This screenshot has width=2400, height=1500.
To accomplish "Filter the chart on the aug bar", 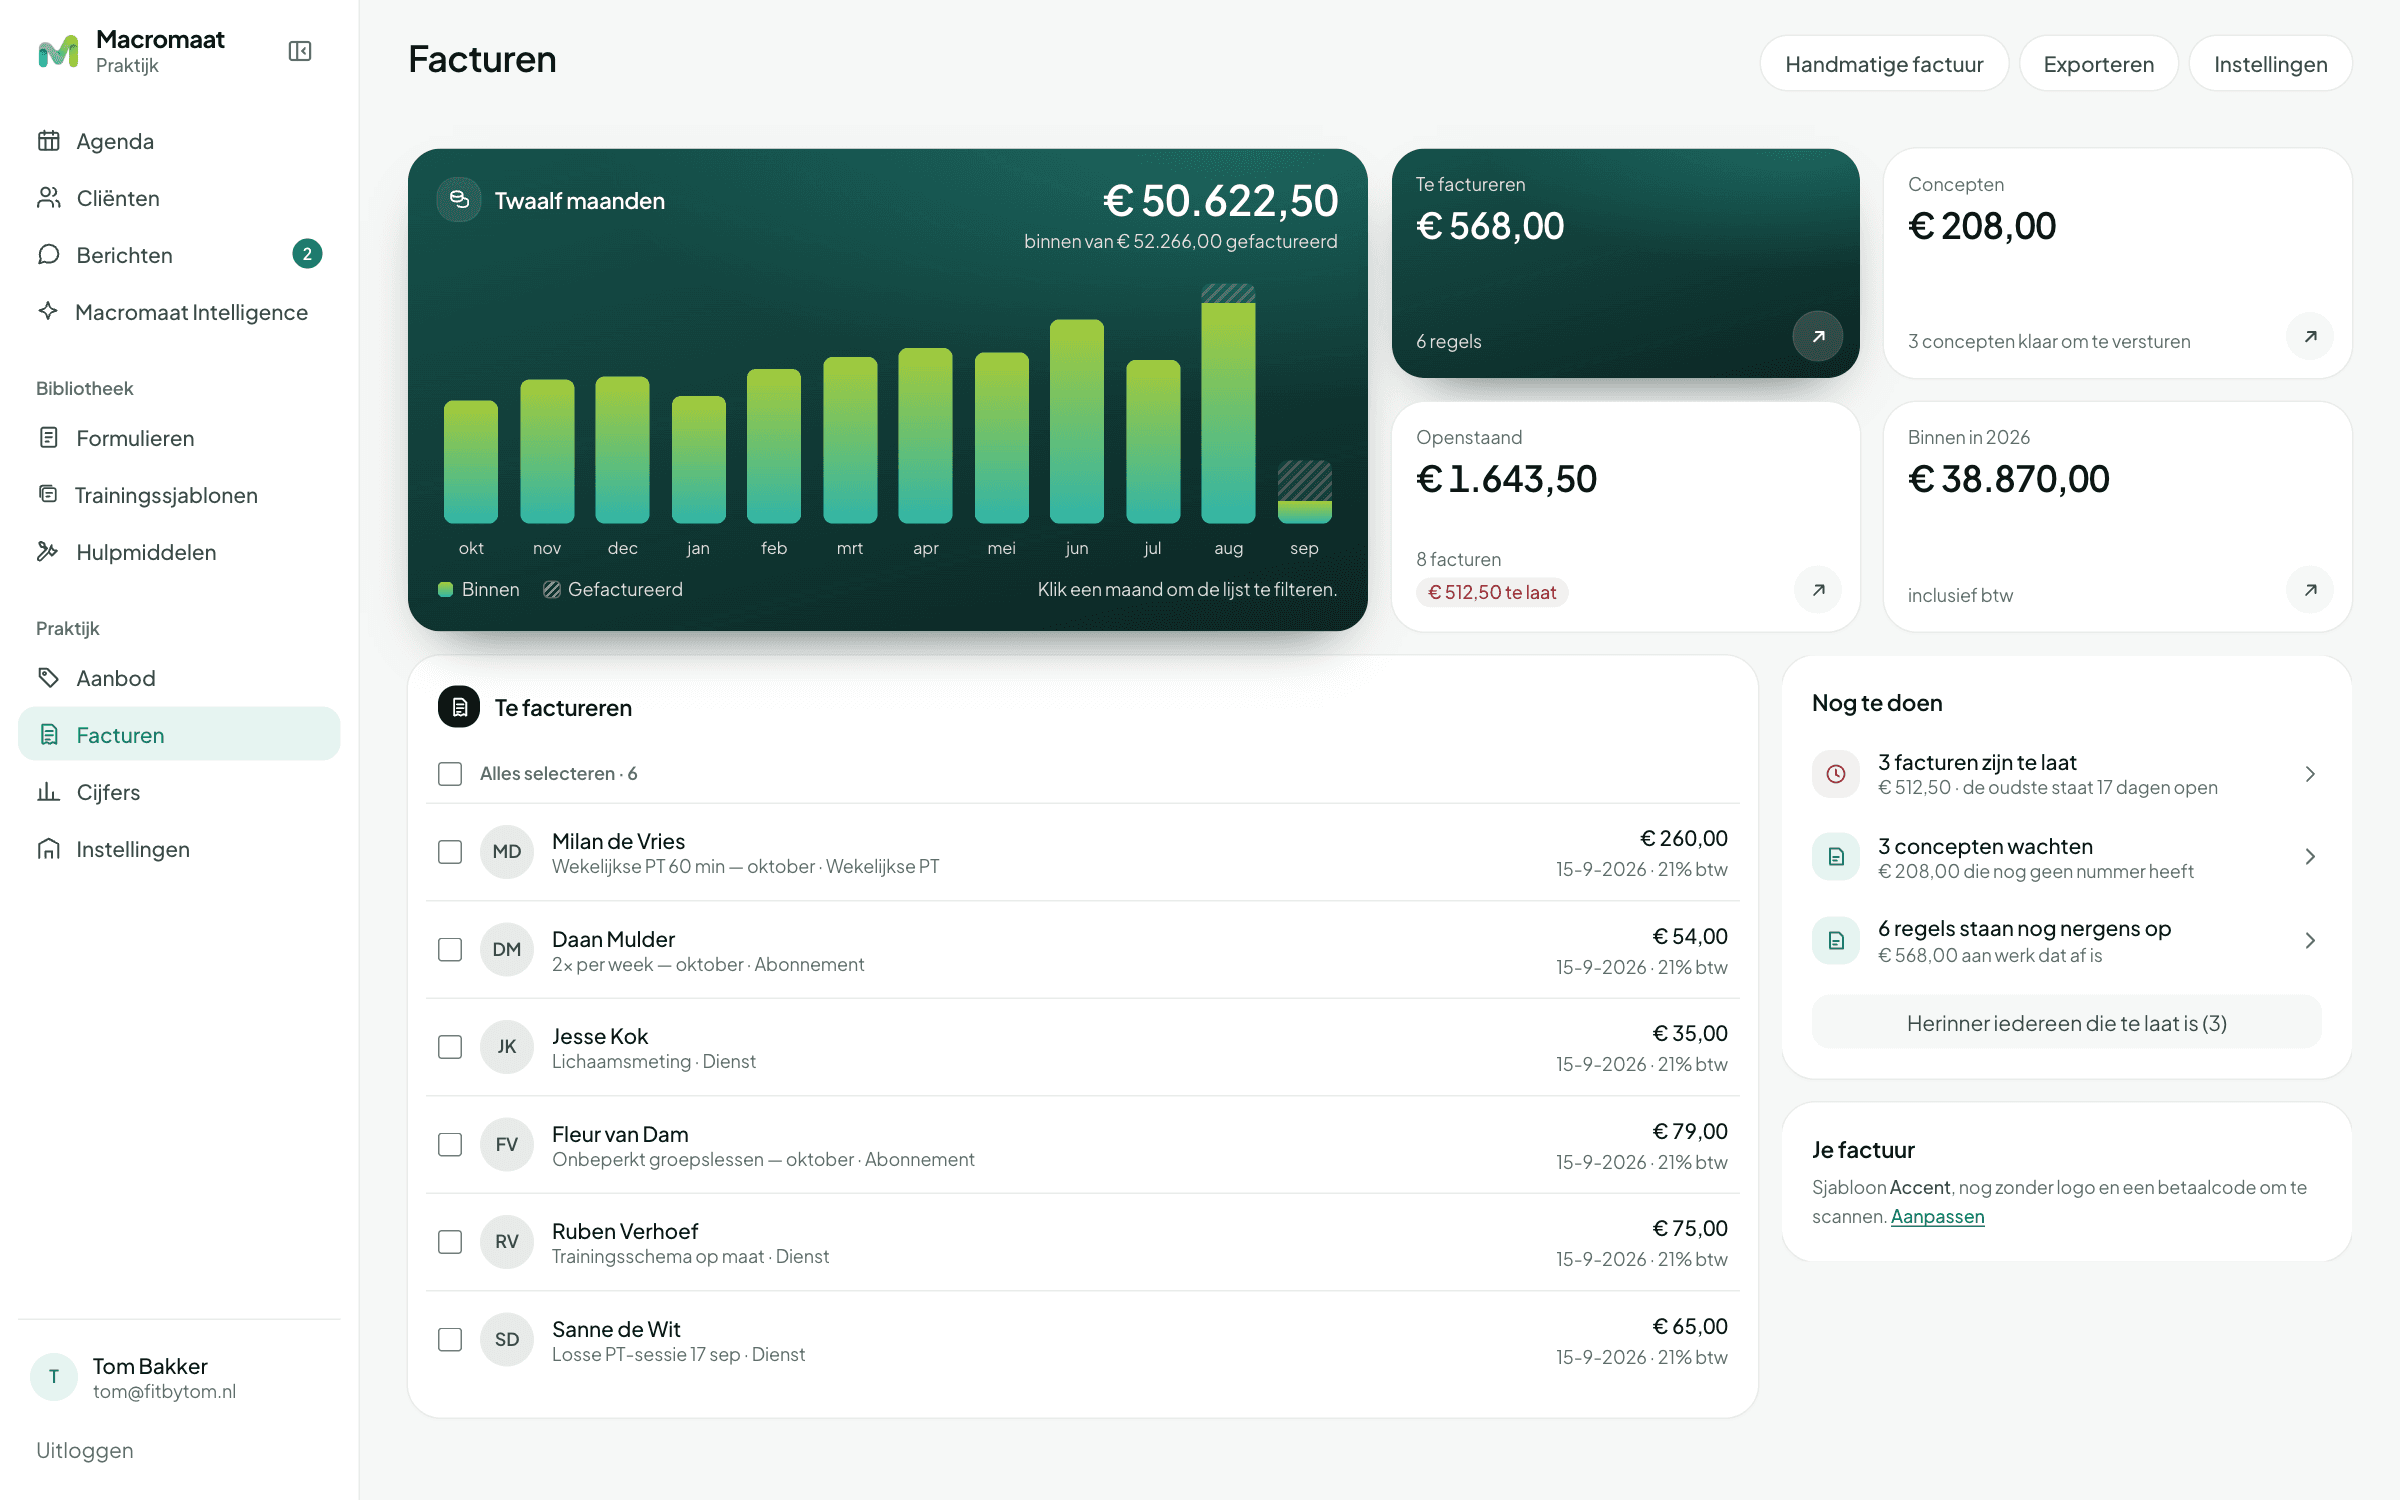I will click(1228, 404).
